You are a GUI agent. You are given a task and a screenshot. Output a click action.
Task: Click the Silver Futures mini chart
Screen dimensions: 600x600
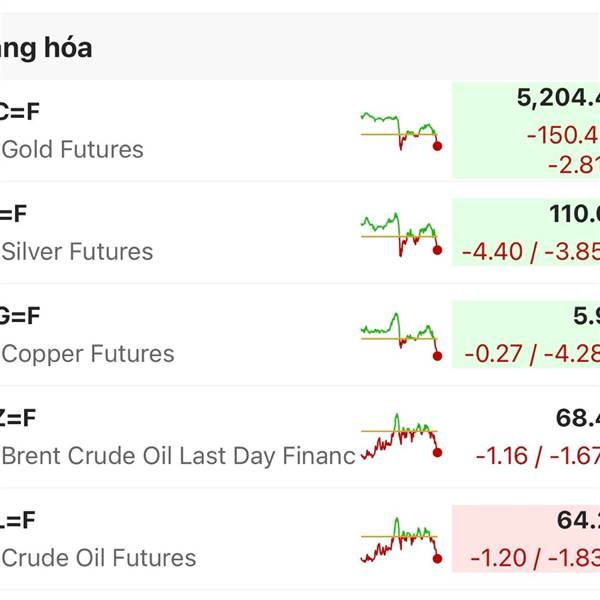coord(401,233)
